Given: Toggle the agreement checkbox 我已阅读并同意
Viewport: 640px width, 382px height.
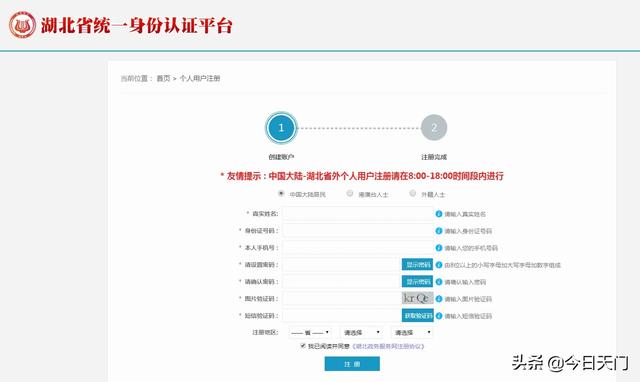Looking at the screenshot, I should [x=303, y=346].
